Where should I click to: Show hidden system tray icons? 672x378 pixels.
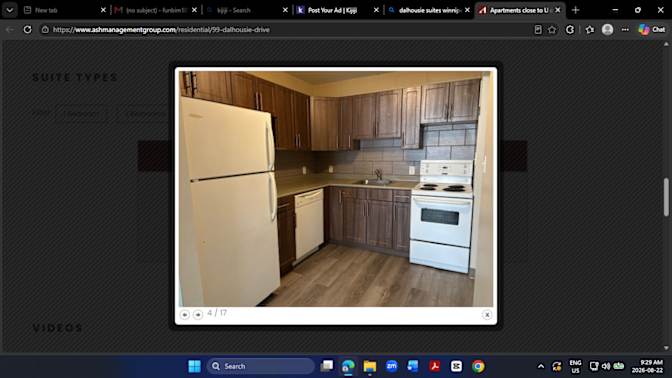(x=541, y=366)
